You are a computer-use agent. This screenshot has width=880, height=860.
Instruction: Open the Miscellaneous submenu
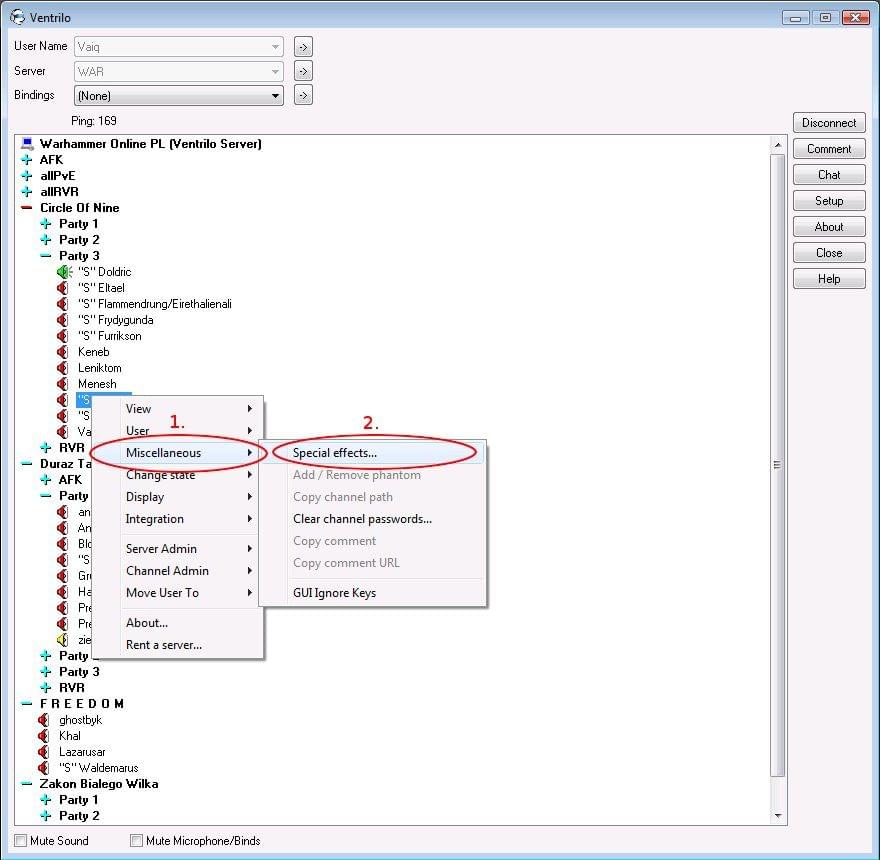point(177,453)
